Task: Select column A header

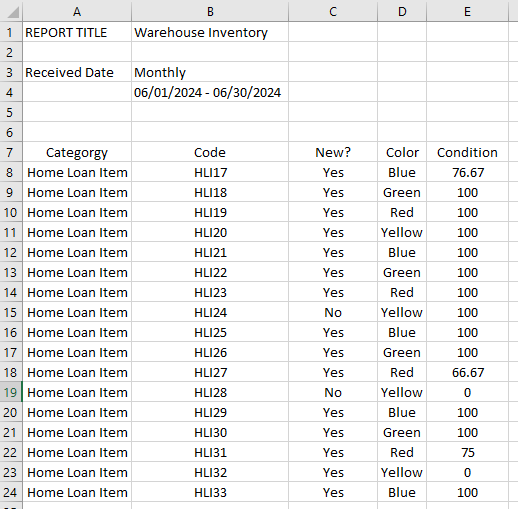Action: pos(77,12)
